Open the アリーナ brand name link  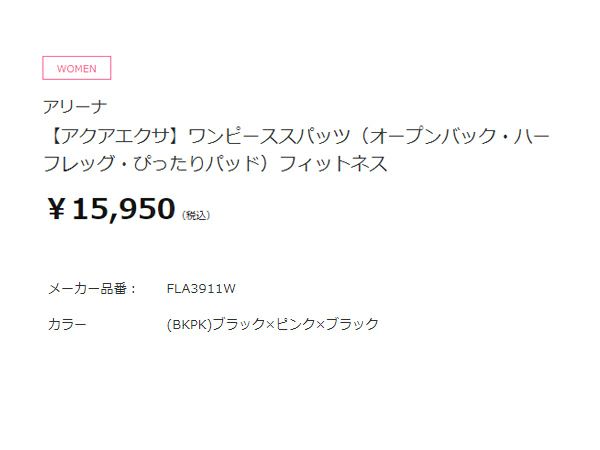(75, 106)
